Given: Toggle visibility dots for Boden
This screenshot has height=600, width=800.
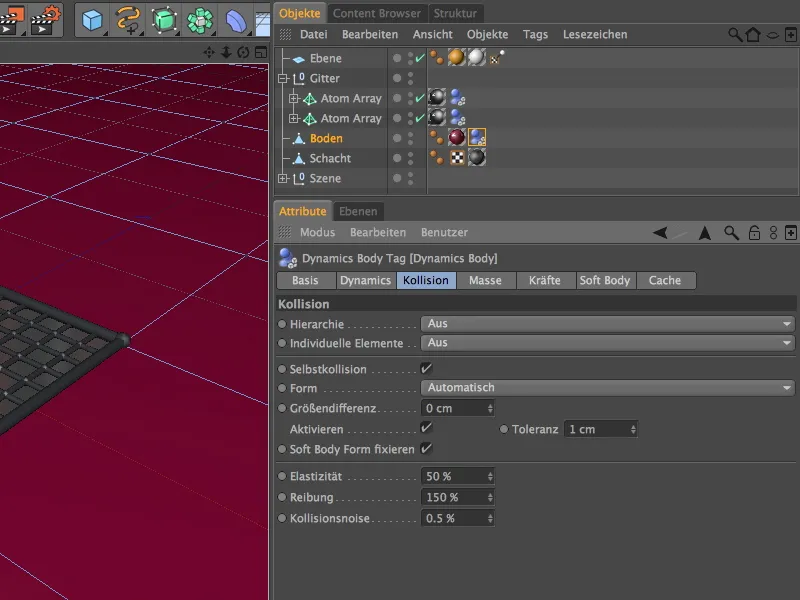Looking at the screenshot, I should tap(410, 138).
